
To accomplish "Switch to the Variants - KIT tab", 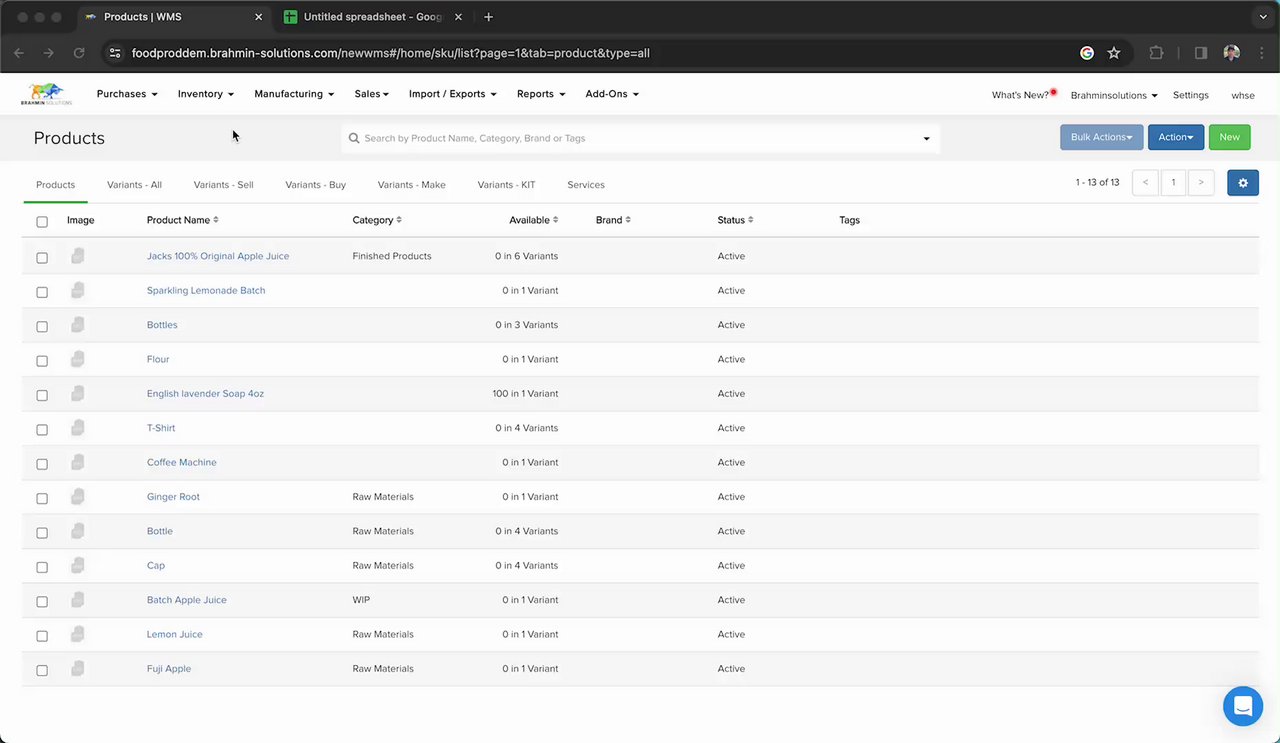I will [x=506, y=185].
